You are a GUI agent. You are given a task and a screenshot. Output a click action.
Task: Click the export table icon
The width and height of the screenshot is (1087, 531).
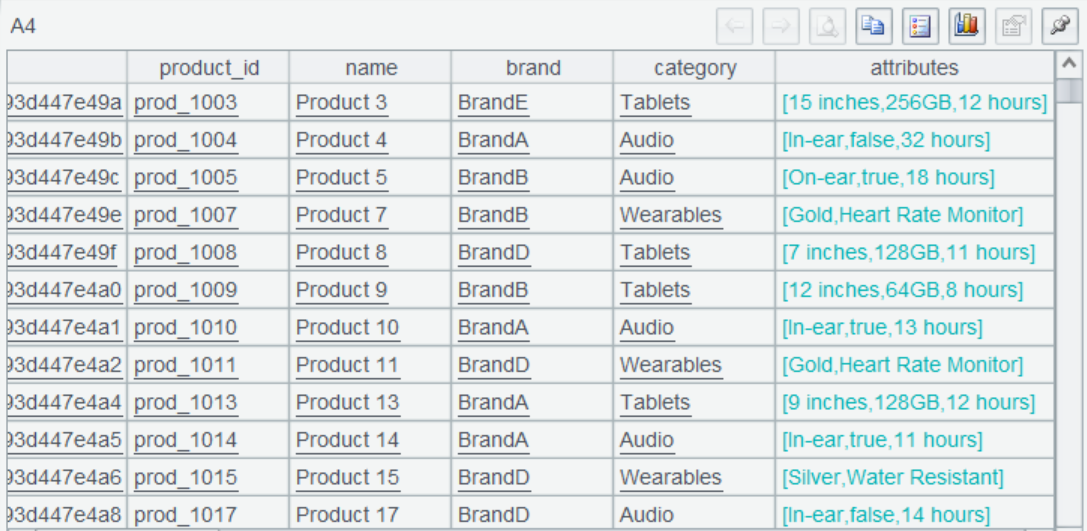(1012, 27)
